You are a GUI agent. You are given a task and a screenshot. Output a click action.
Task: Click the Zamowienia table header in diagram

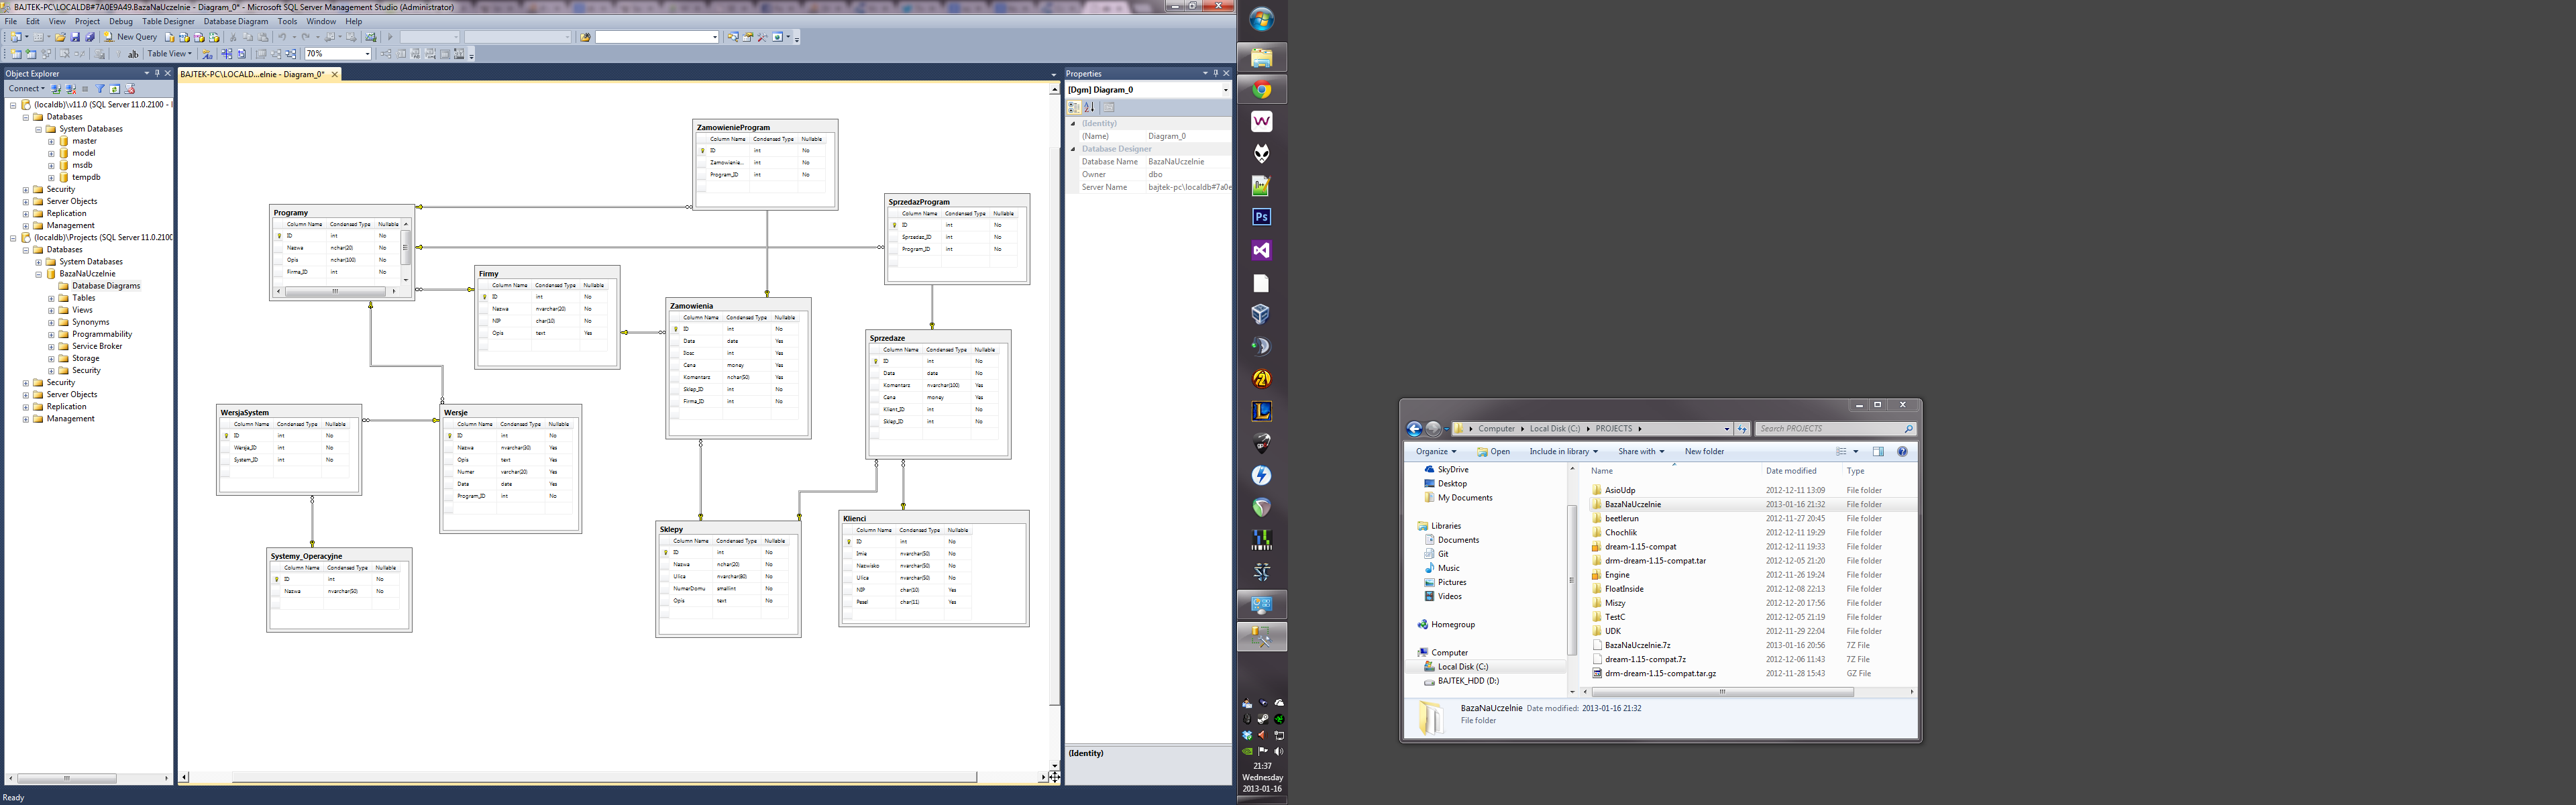click(x=738, y=306)
